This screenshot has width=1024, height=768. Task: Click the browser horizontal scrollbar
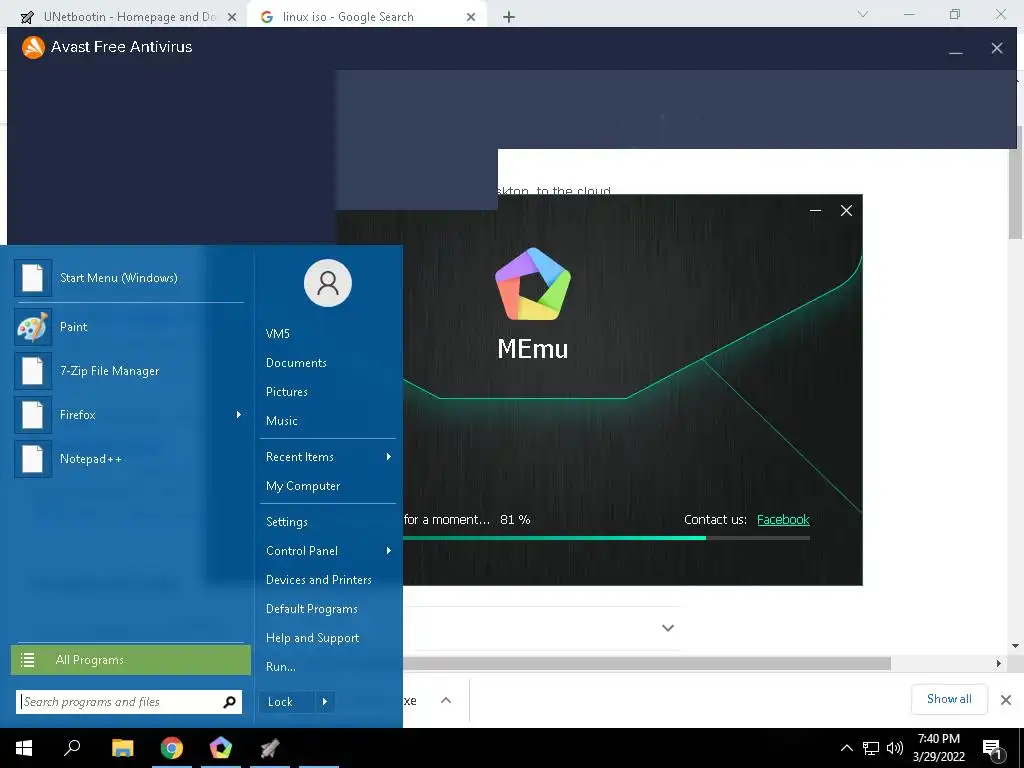647,664
